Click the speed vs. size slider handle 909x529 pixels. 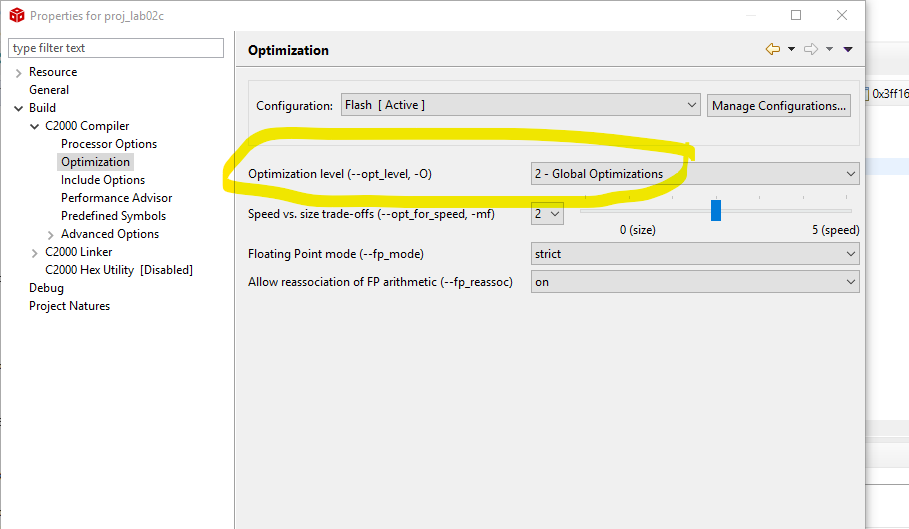[x=716, y=210]
